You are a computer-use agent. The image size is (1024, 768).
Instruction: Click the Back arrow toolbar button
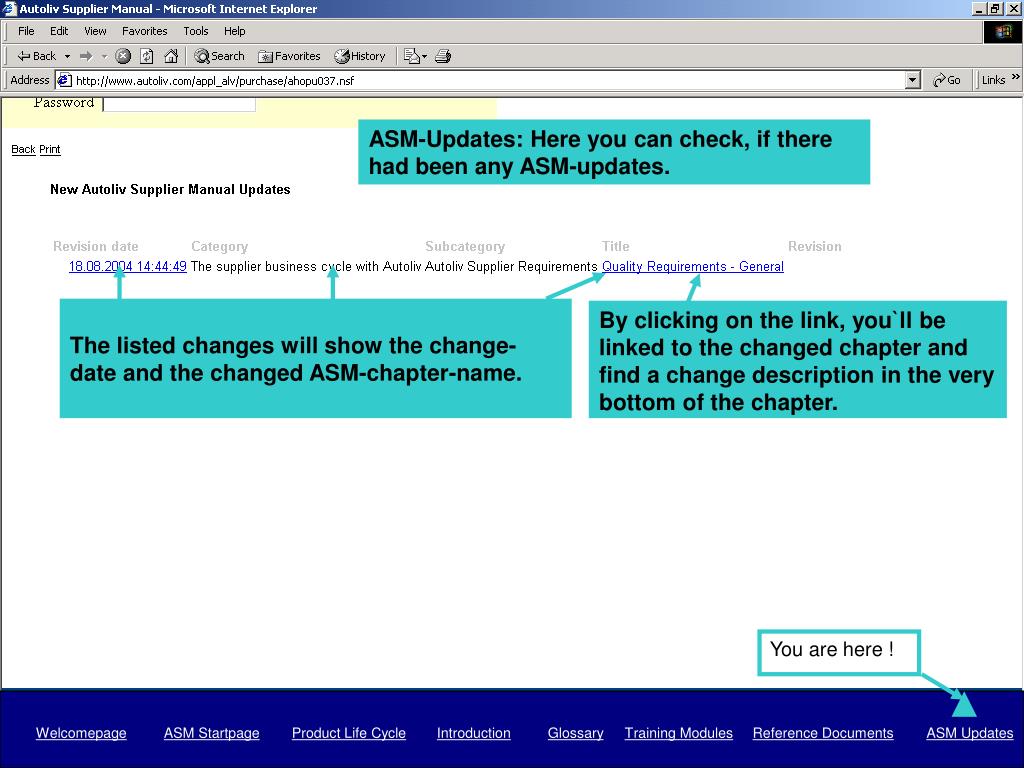(36, 56)
